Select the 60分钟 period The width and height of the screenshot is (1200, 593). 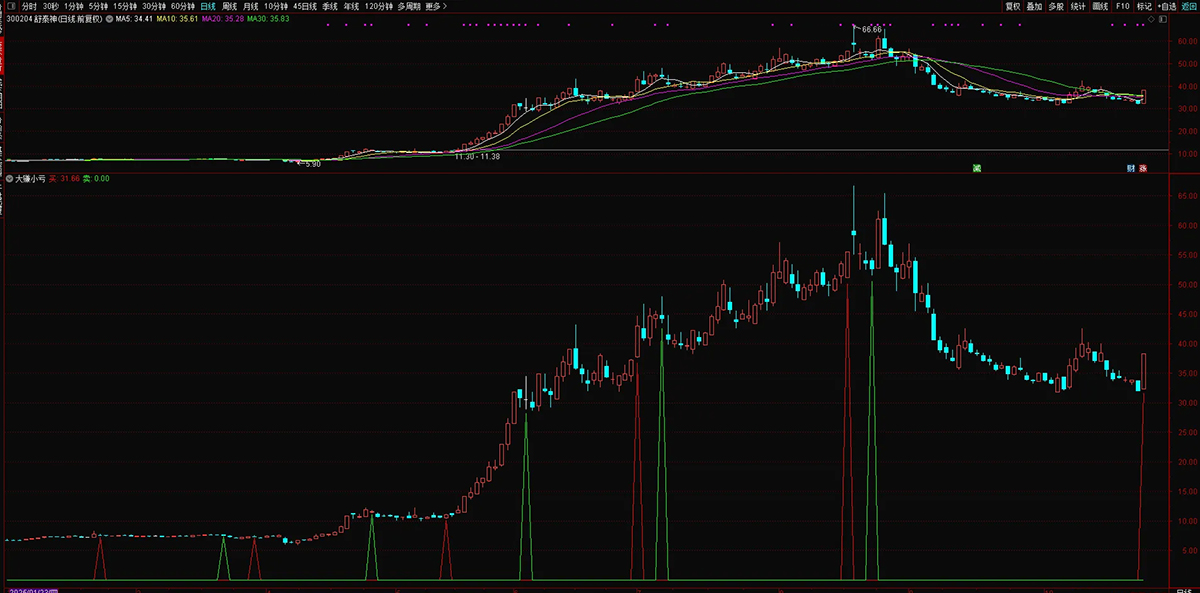coord(183,6)
